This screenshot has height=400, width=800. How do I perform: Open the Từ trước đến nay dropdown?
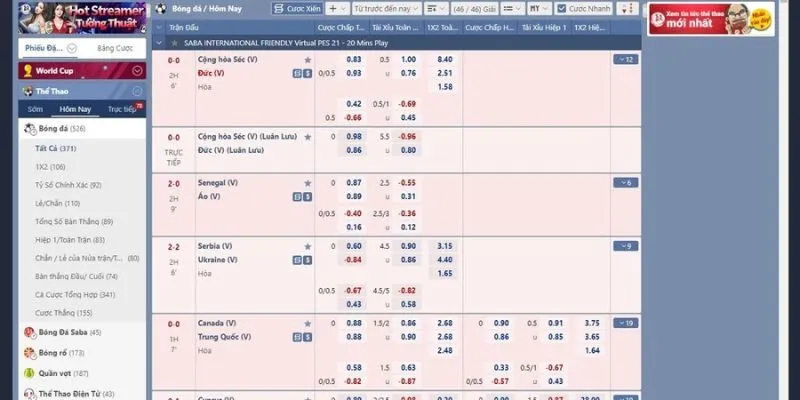385,8
